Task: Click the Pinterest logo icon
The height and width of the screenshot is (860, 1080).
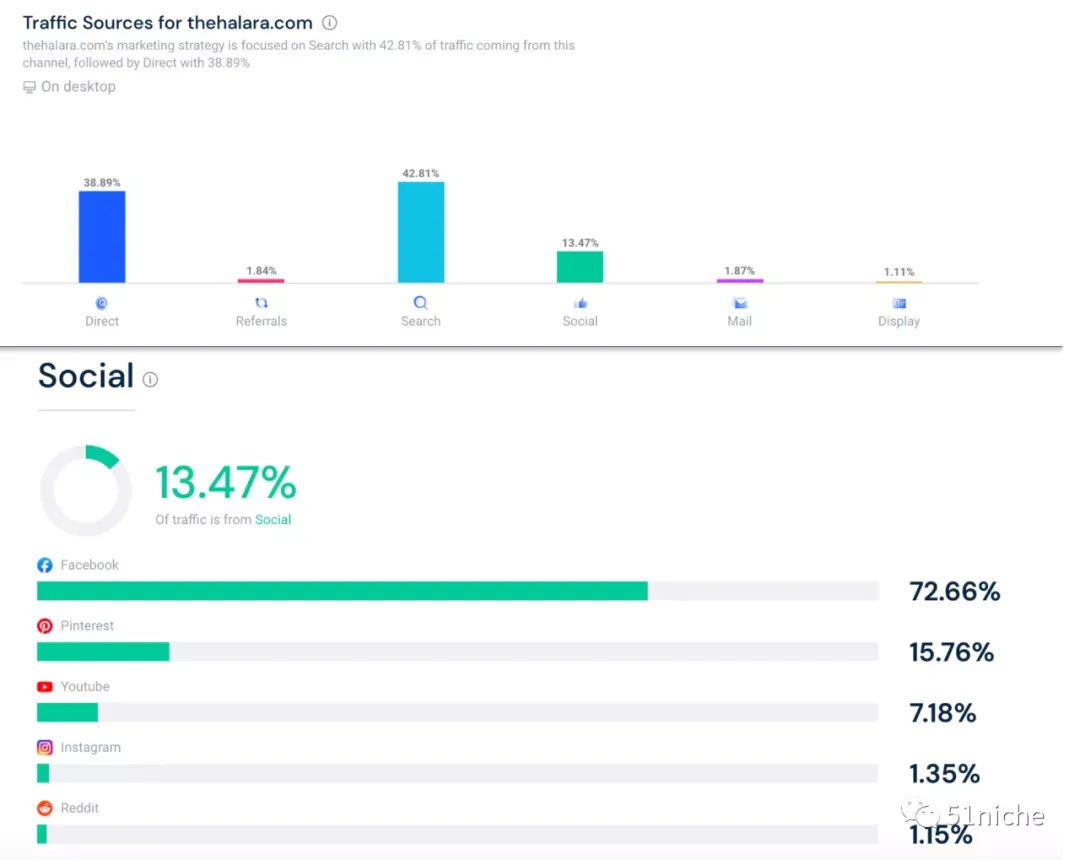Action: [x=45, y=626]
